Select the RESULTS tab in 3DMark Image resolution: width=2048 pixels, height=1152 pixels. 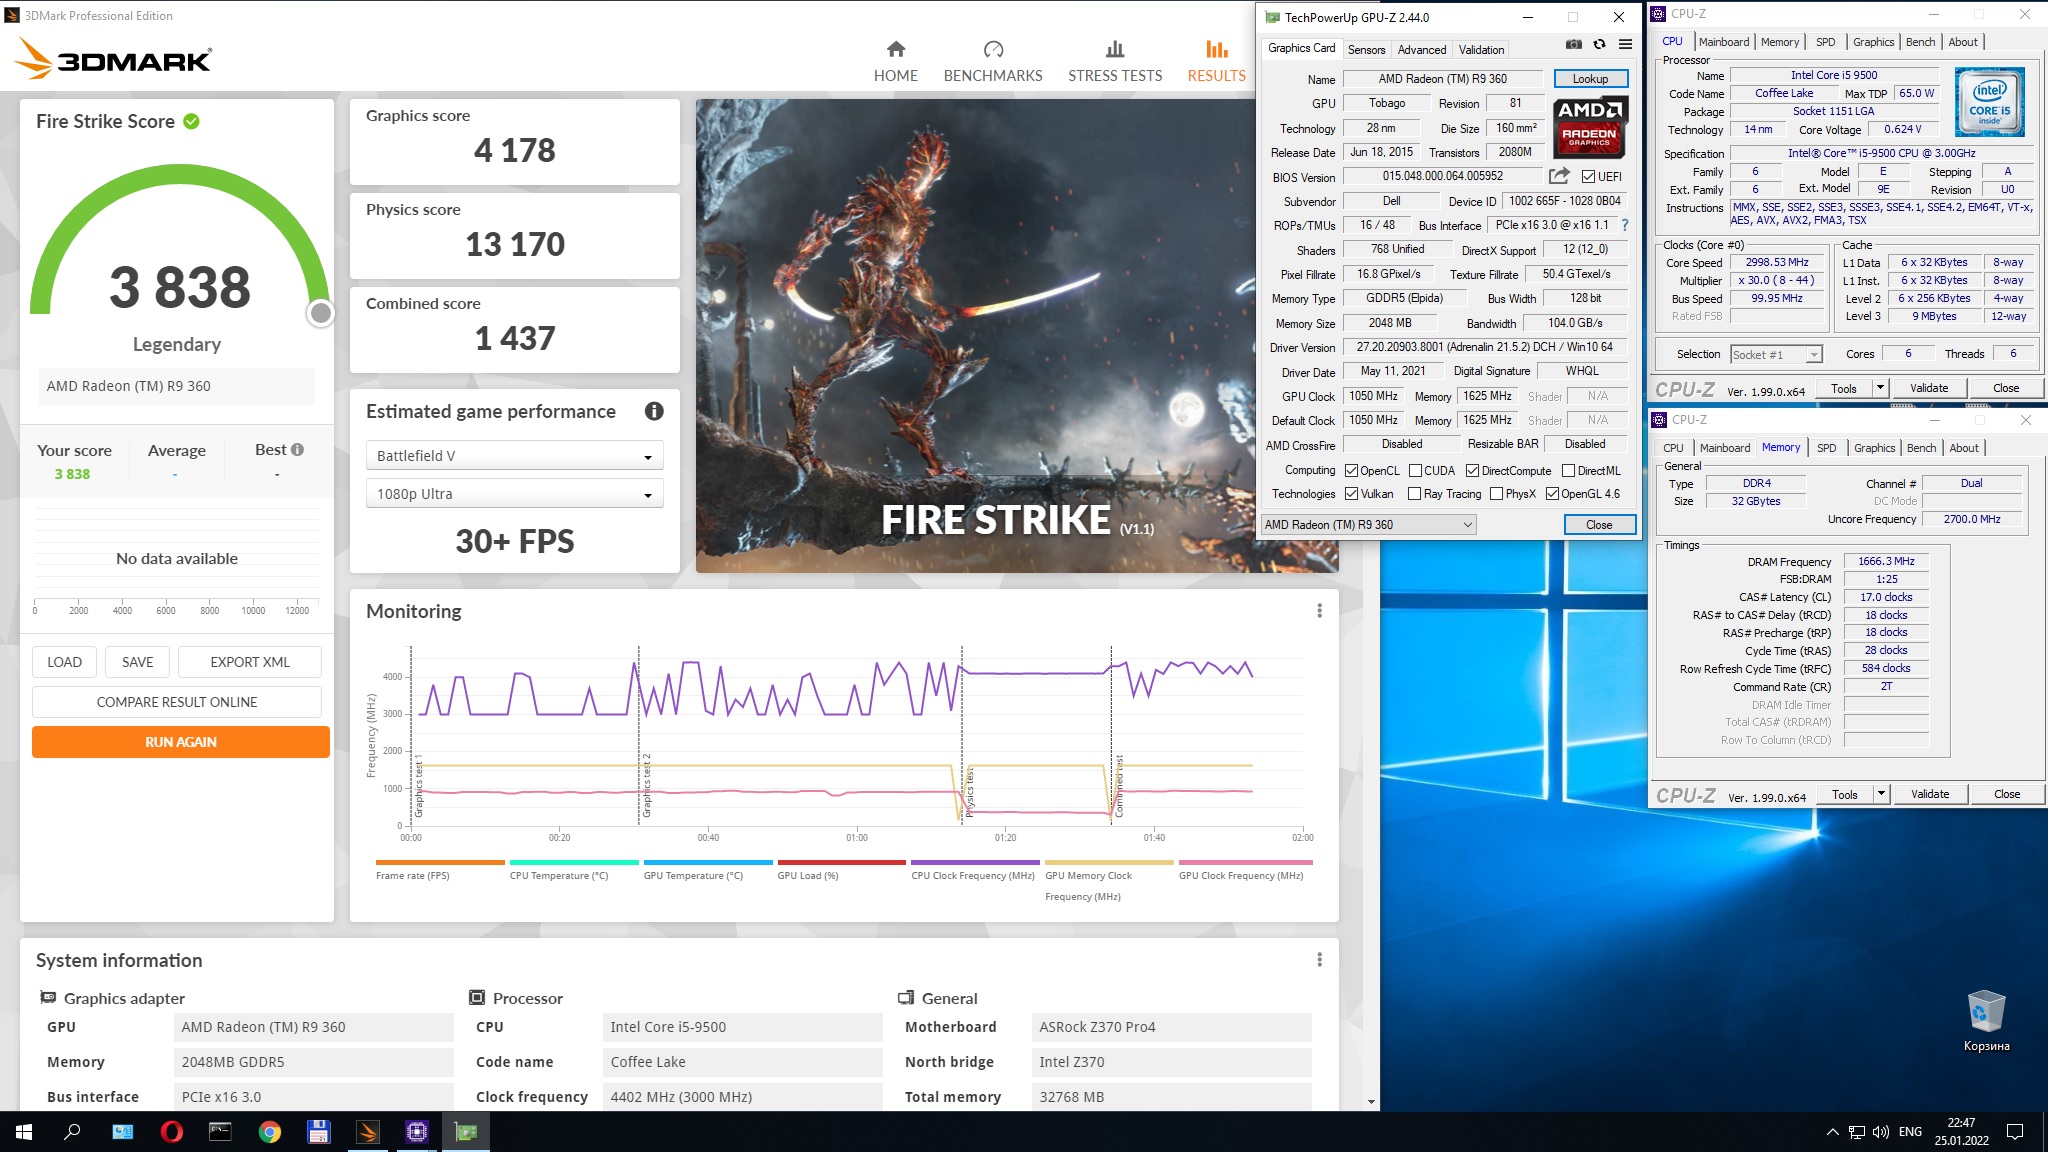[1216, 62]
